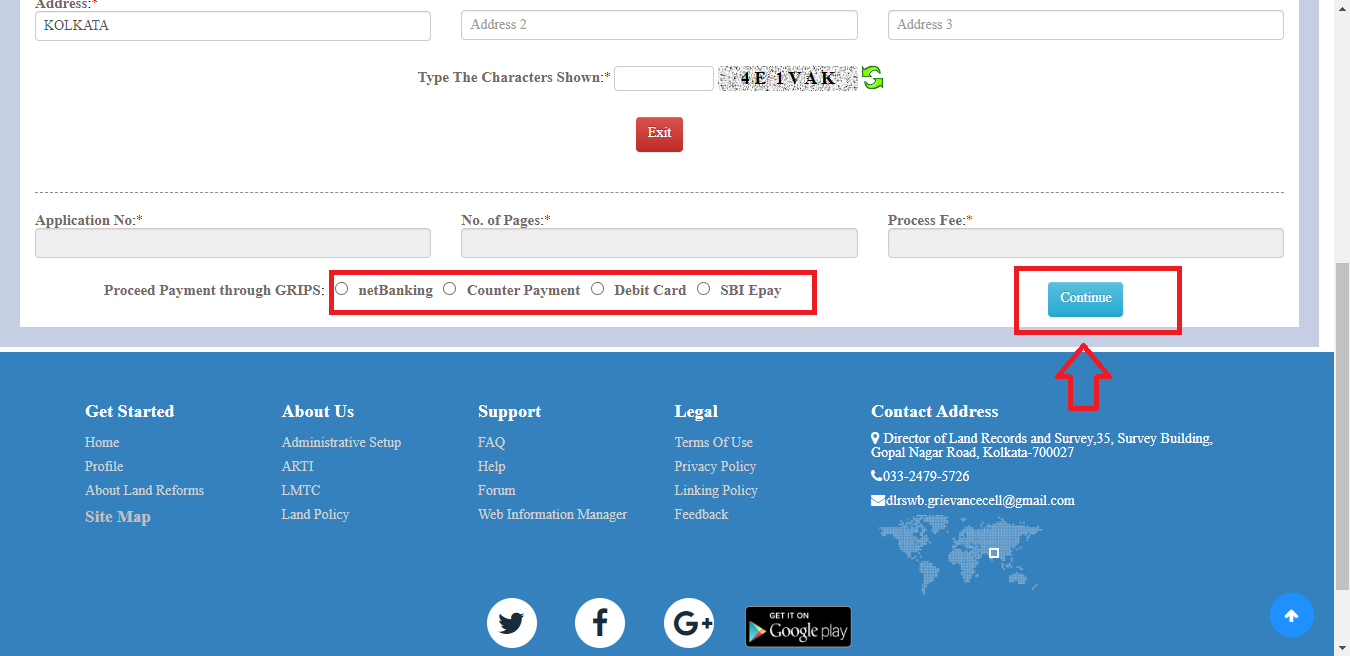Viewport: 1350px width, 656px height.
Task: Open the Privacy Policy link
Action: [715, 466]
